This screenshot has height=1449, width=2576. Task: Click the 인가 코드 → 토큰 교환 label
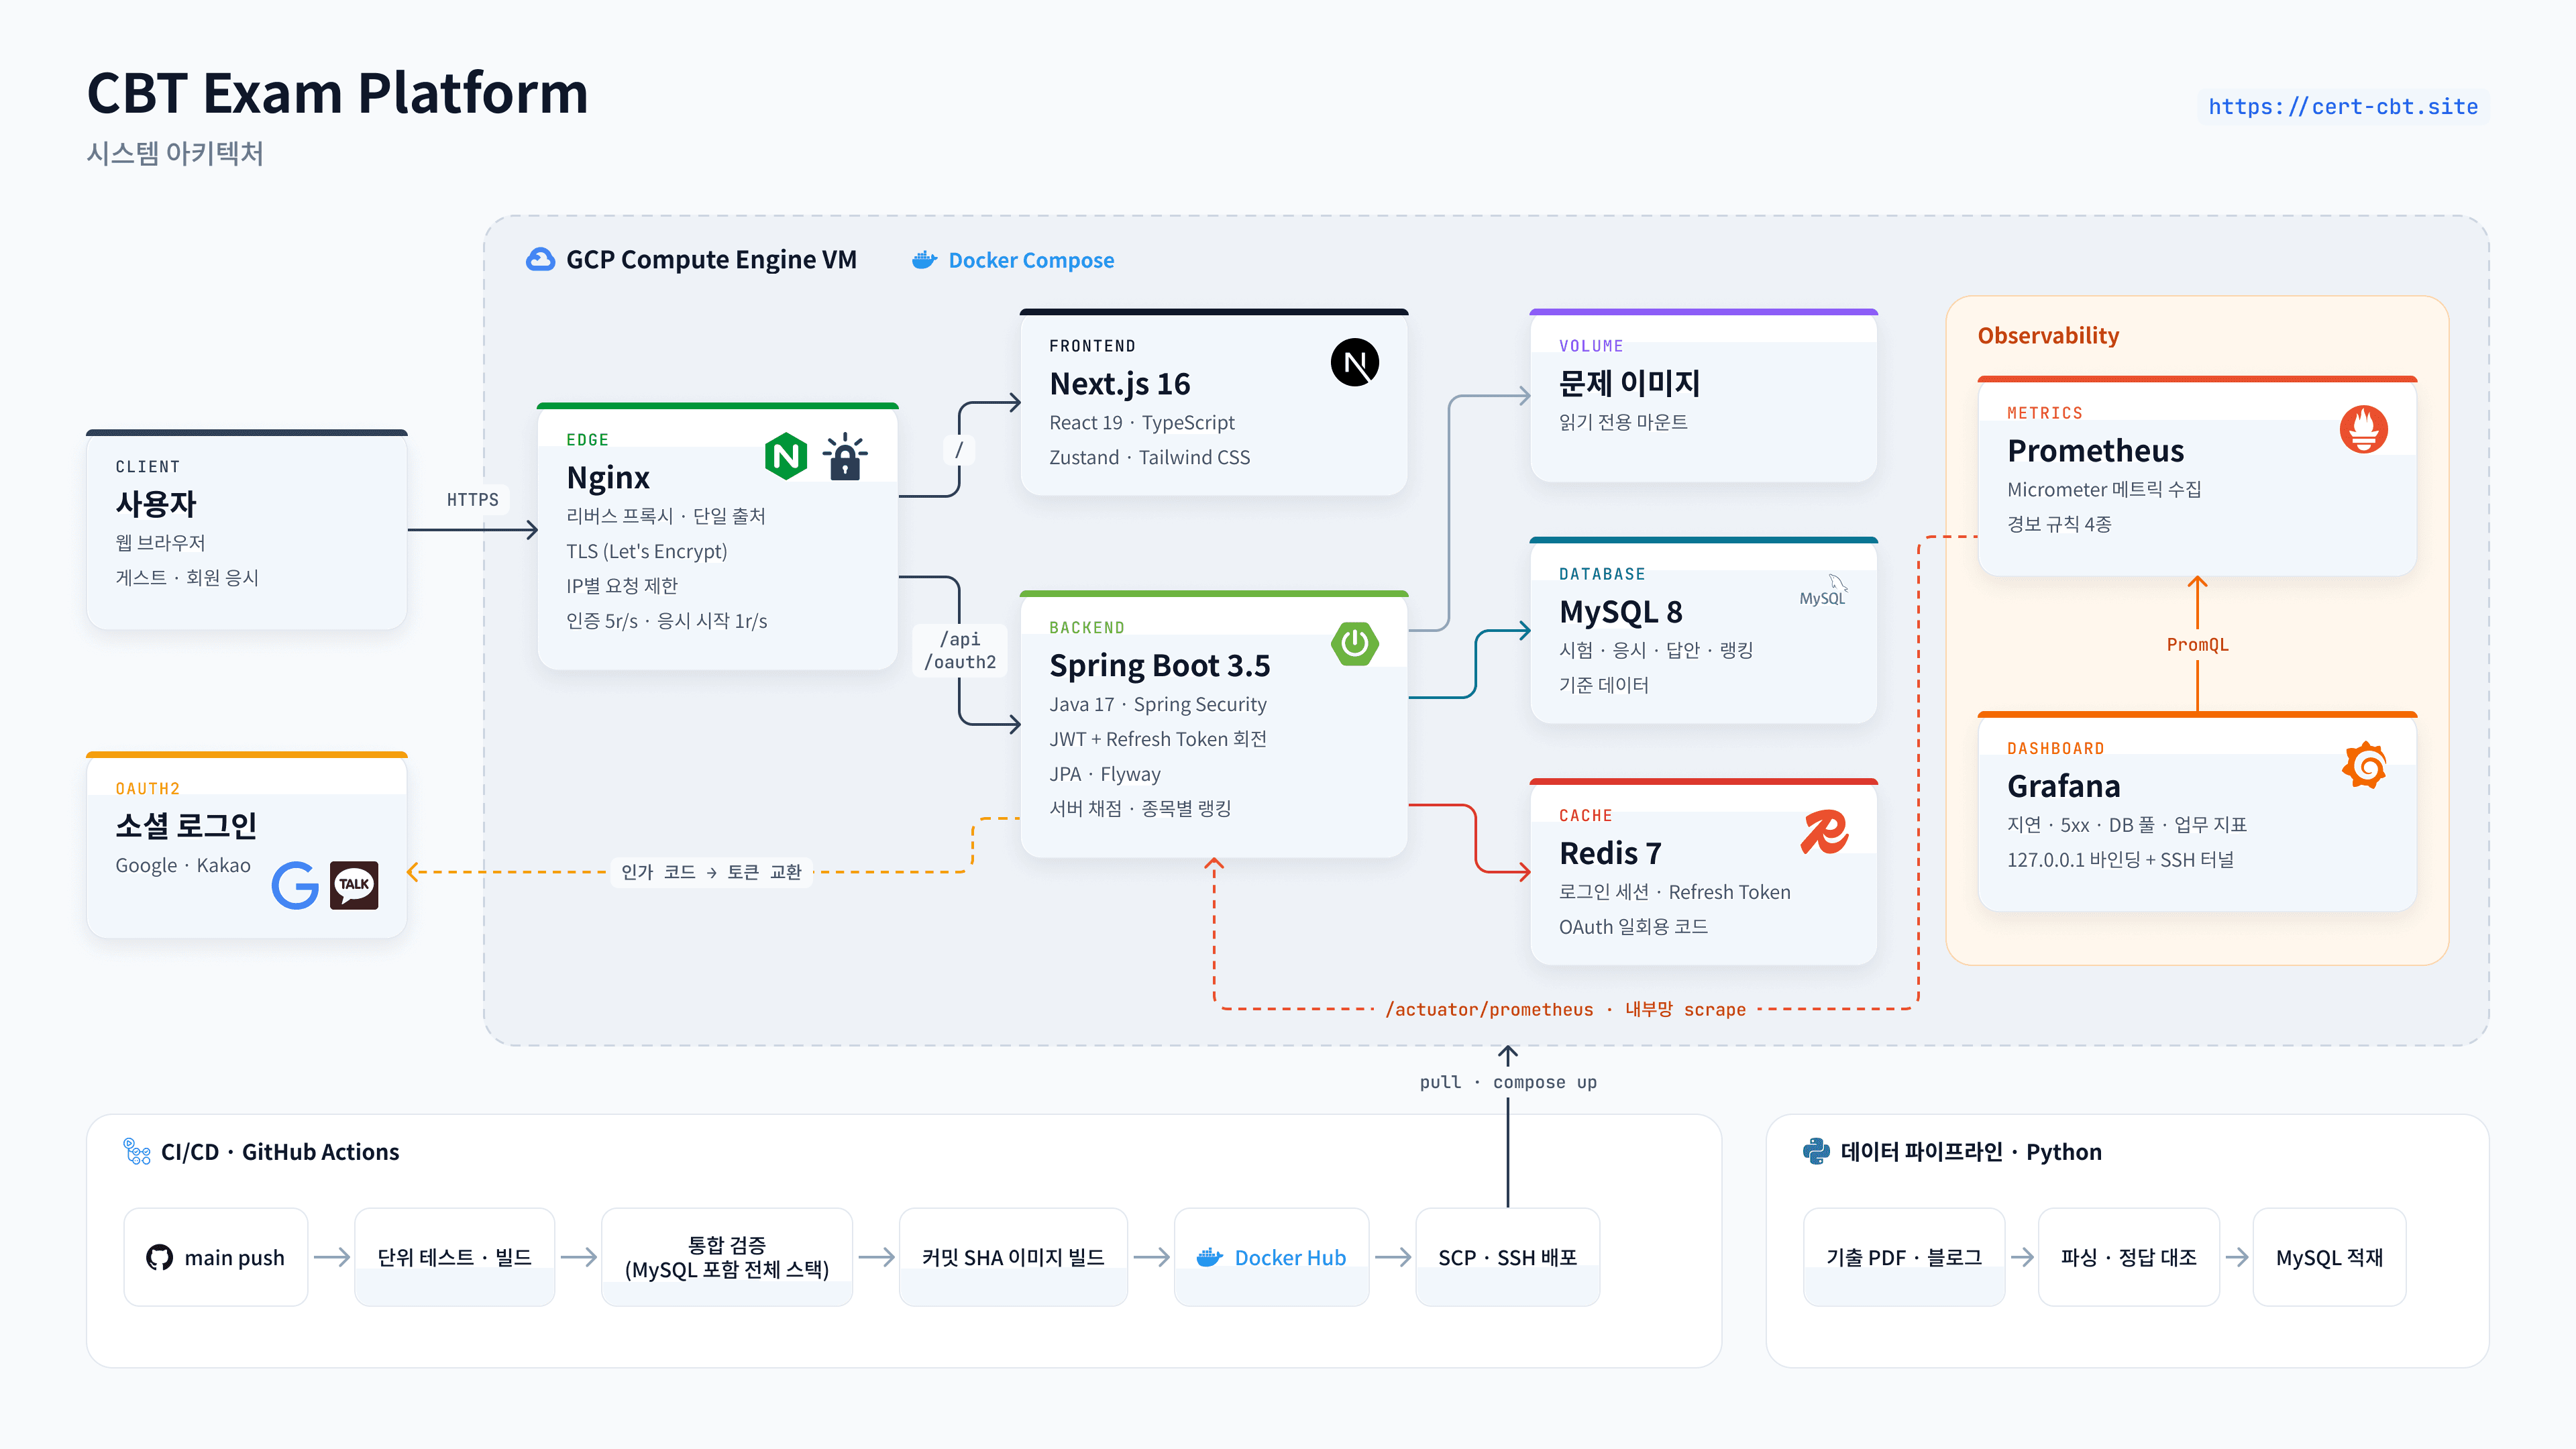pyautogui.click(x=711, y=872)
